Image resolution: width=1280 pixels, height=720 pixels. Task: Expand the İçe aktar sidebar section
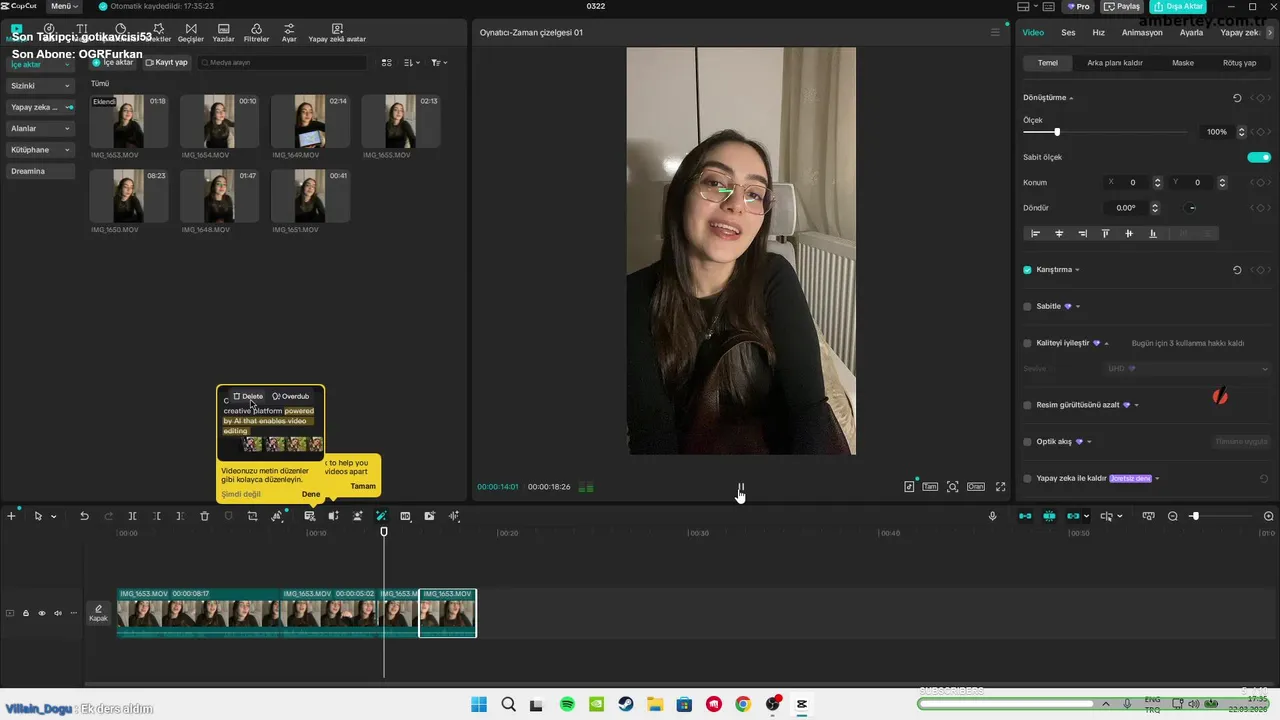point(40,64)
